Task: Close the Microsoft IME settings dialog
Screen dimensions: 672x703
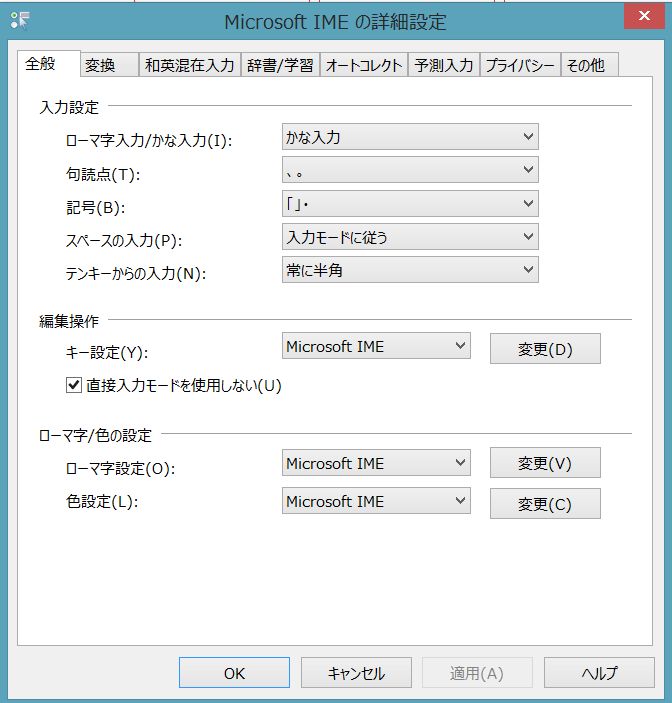Action: 644,16
